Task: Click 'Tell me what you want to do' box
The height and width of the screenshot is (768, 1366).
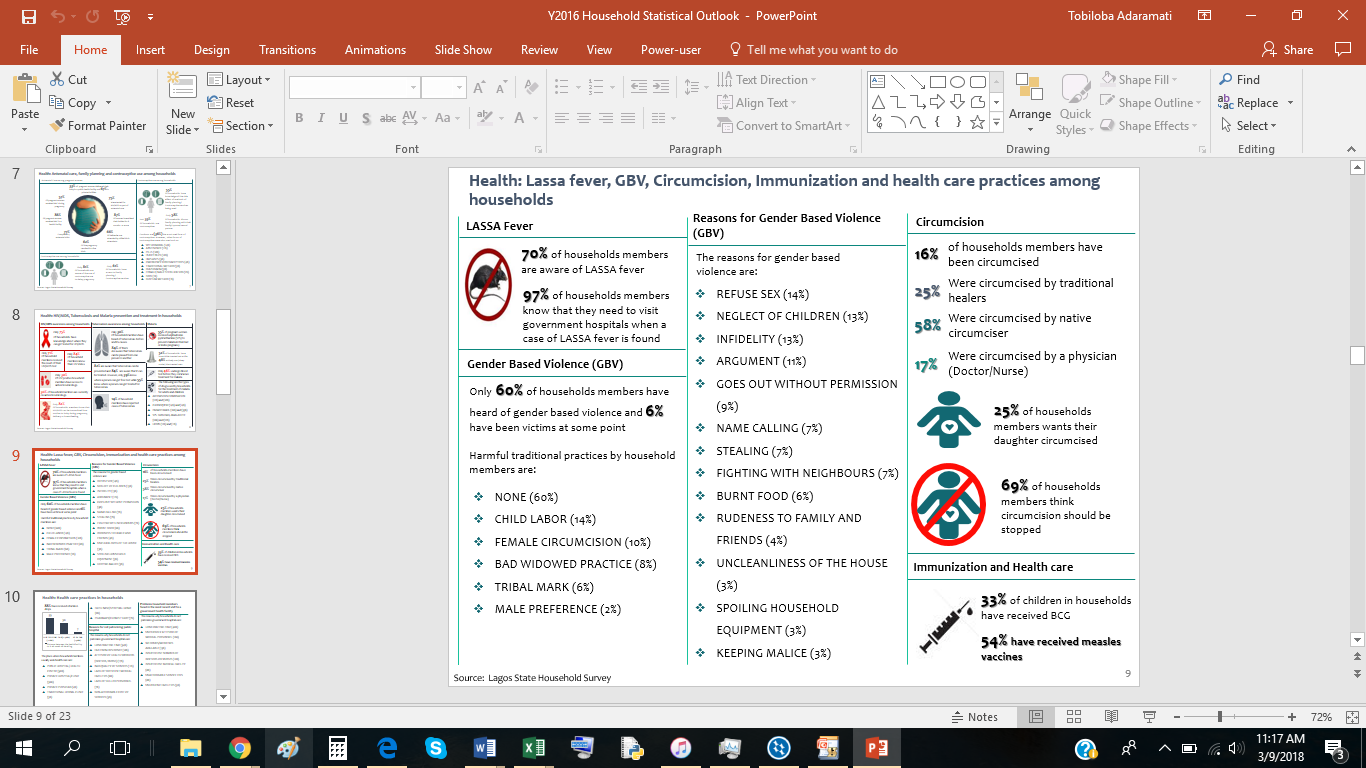Action: point(814,50)
